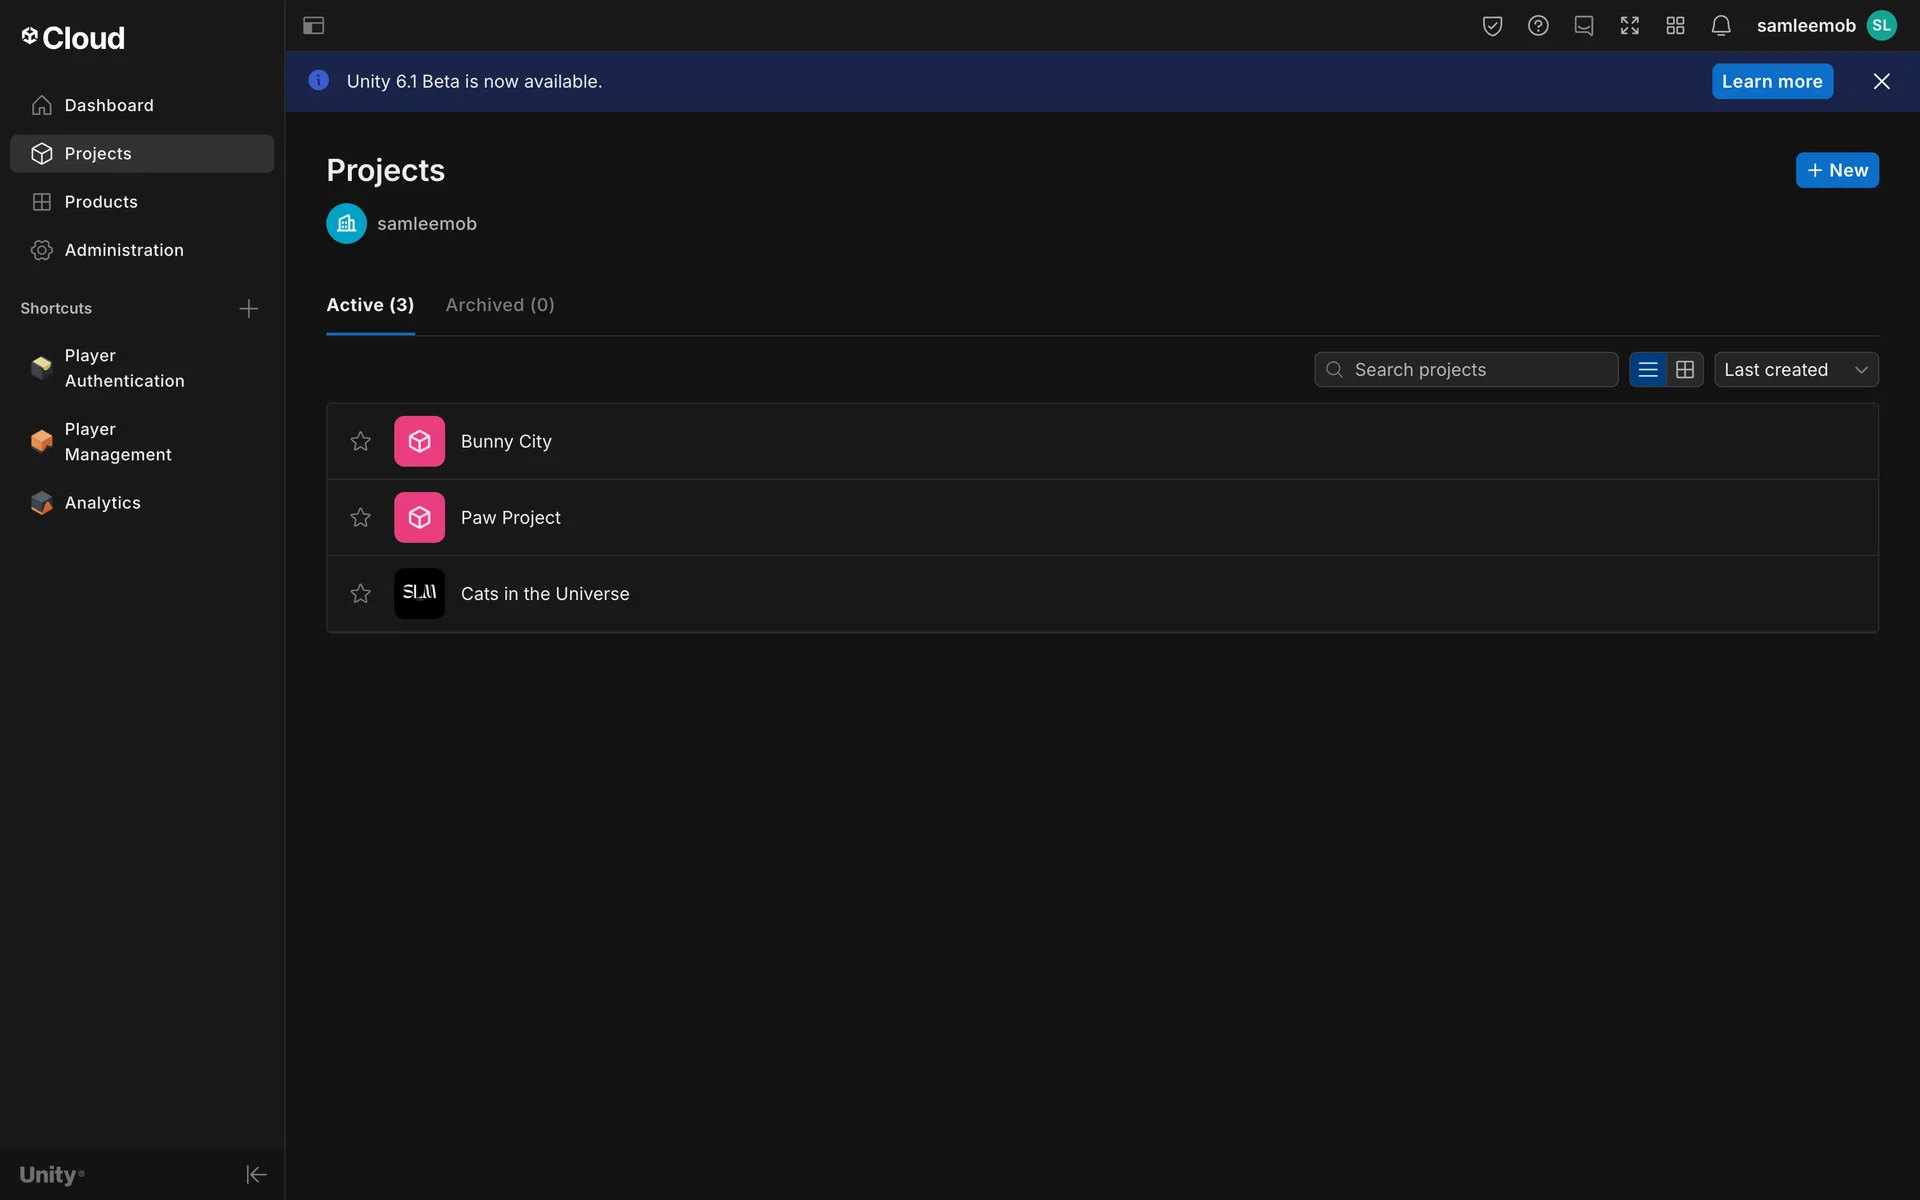Click the shield security icon in header
This screenshot has height=1200, width=1920.
click(x=1492, y=26)
